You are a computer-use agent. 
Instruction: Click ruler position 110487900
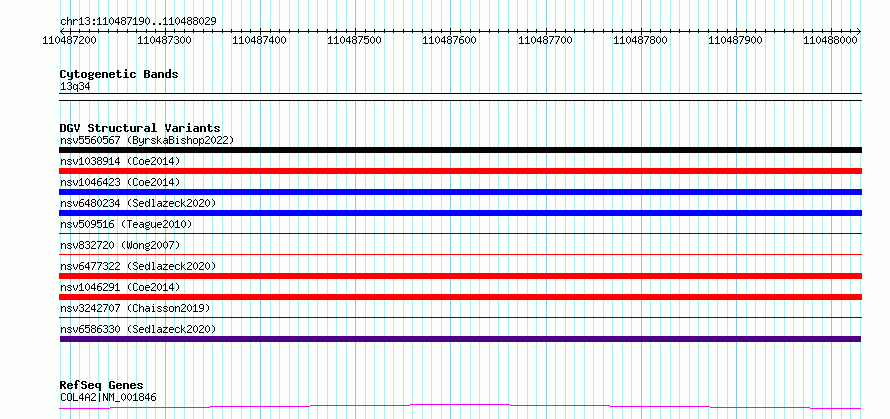point(736,40)
